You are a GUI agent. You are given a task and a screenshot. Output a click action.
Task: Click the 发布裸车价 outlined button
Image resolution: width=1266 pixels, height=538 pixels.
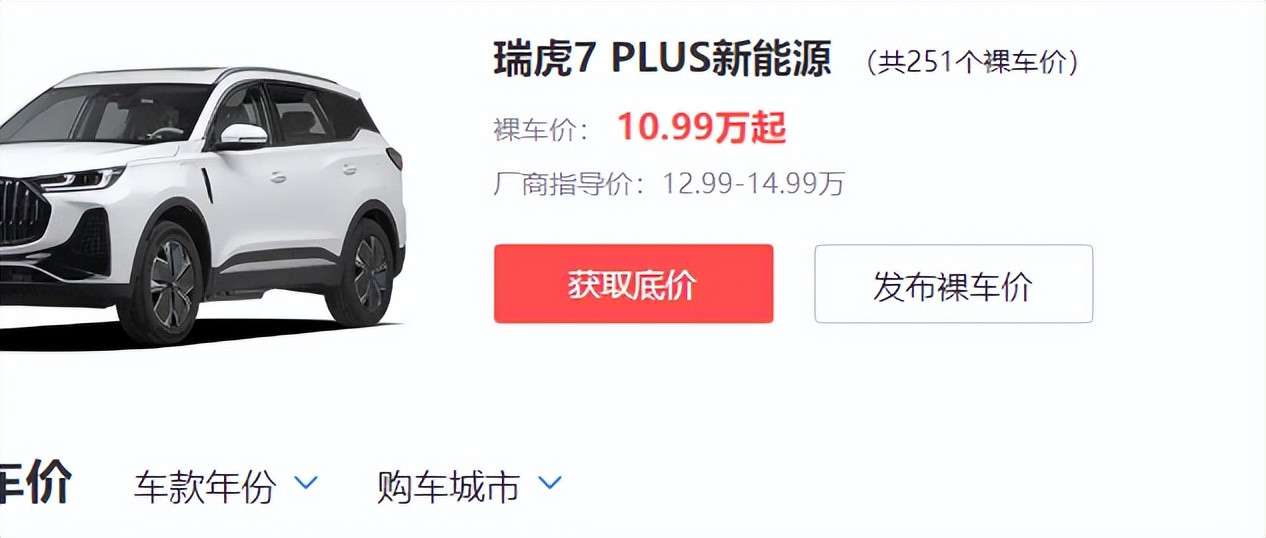click(953, 284)
